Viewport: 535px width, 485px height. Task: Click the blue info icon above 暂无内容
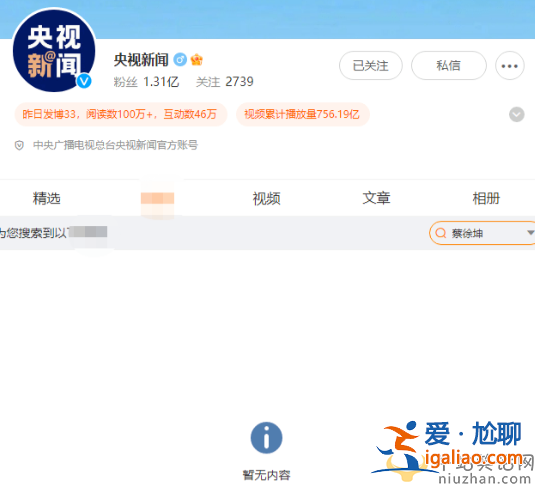(x=266, y=438)
